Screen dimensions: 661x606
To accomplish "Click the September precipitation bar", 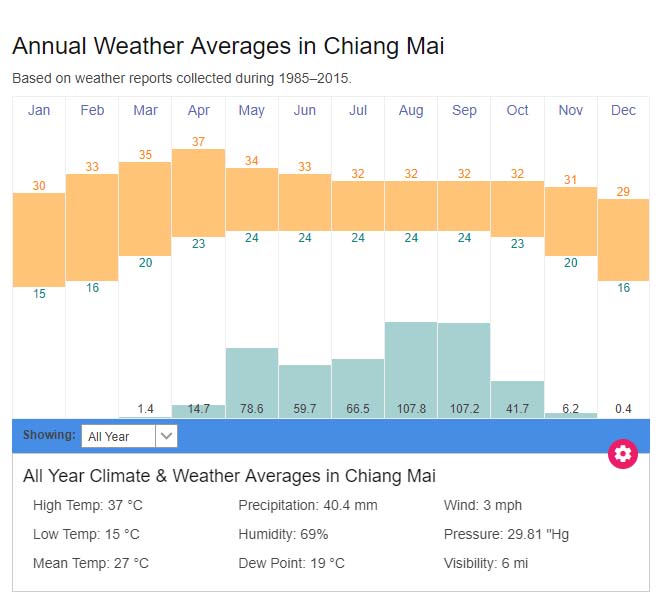I will coord(464,368).
